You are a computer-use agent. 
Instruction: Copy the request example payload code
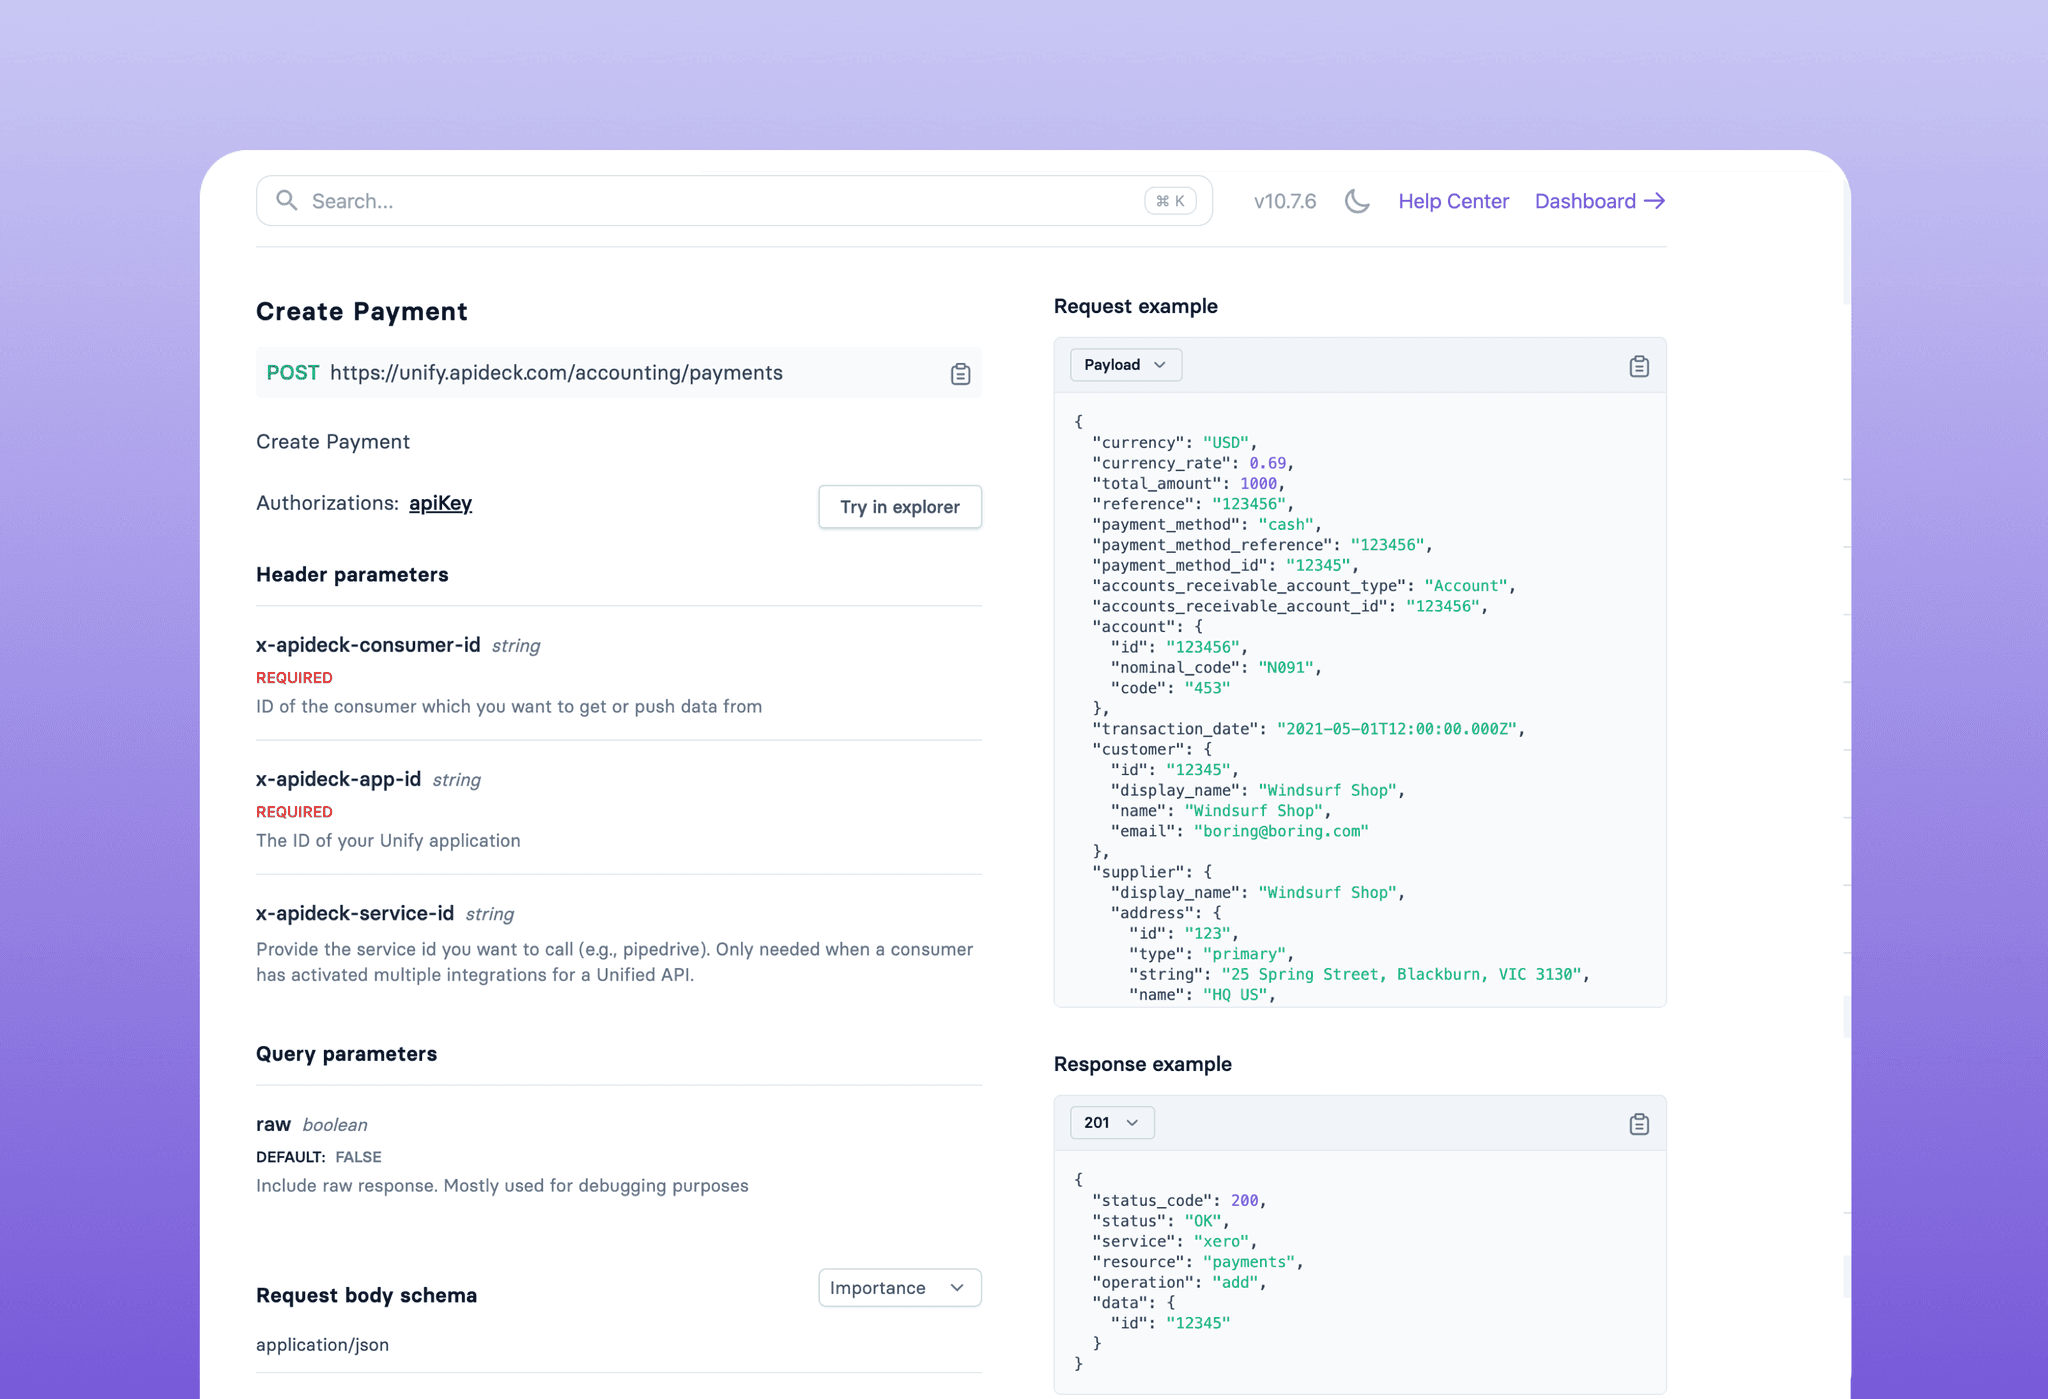click(1638, 366)
